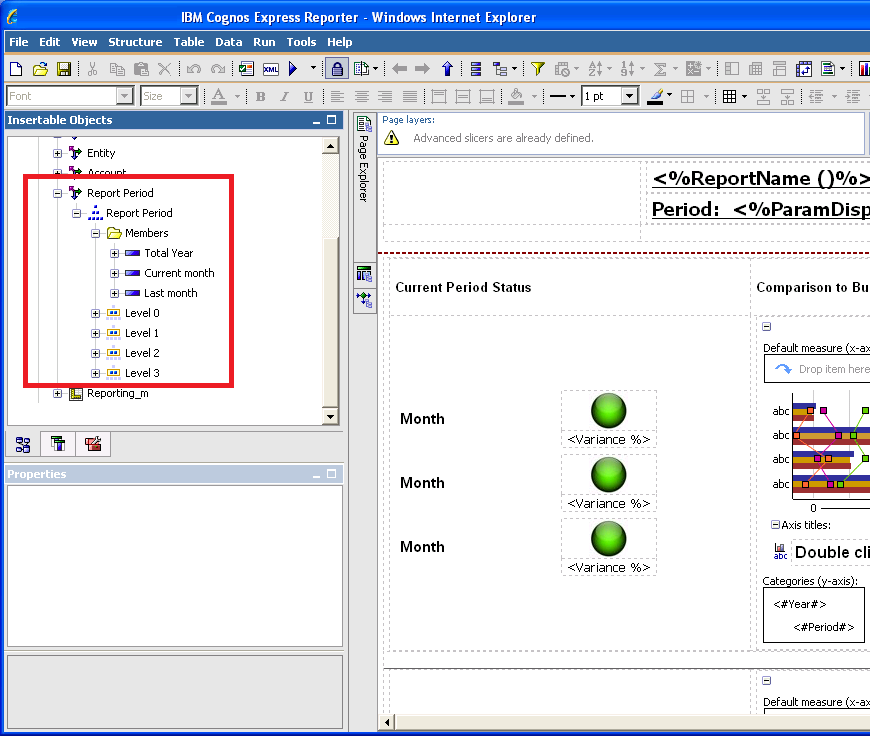The height and width of the screenshot is (736, 870).
Task: Click the Open folder icon
Action: click(x=40, y=69)
